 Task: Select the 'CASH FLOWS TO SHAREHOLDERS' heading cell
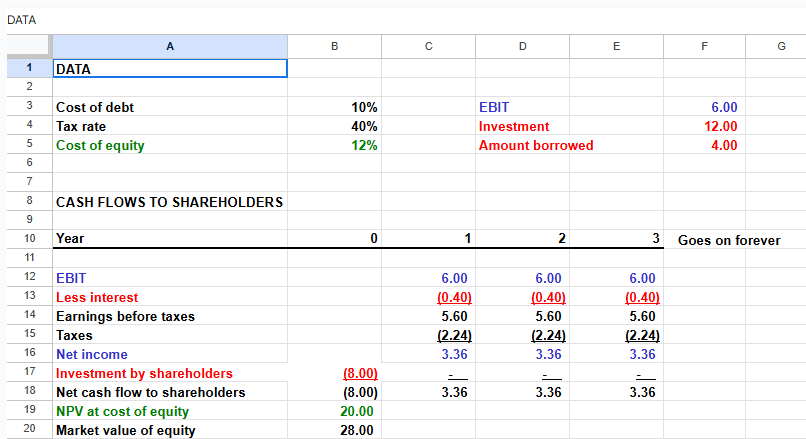[x=169, y=202]
